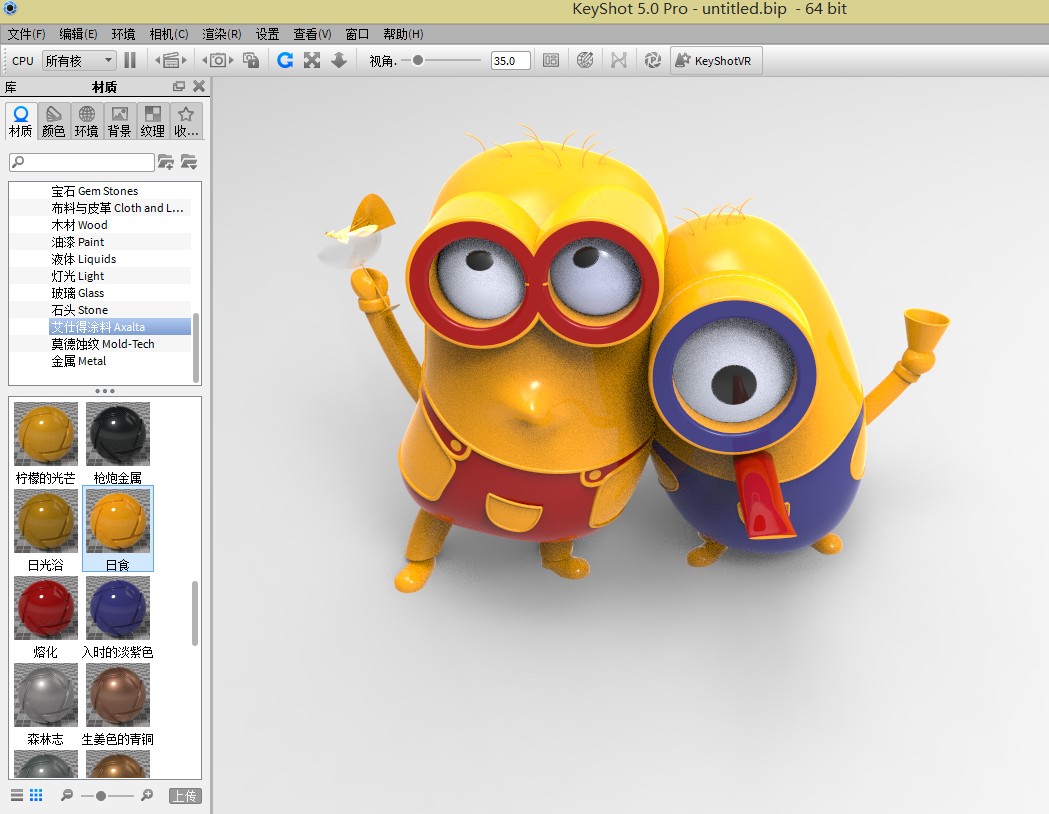Select the 生姜色的青铜 bronze material thumbnail
Viewport: 1049px width, 814px height.
(118, 694)
